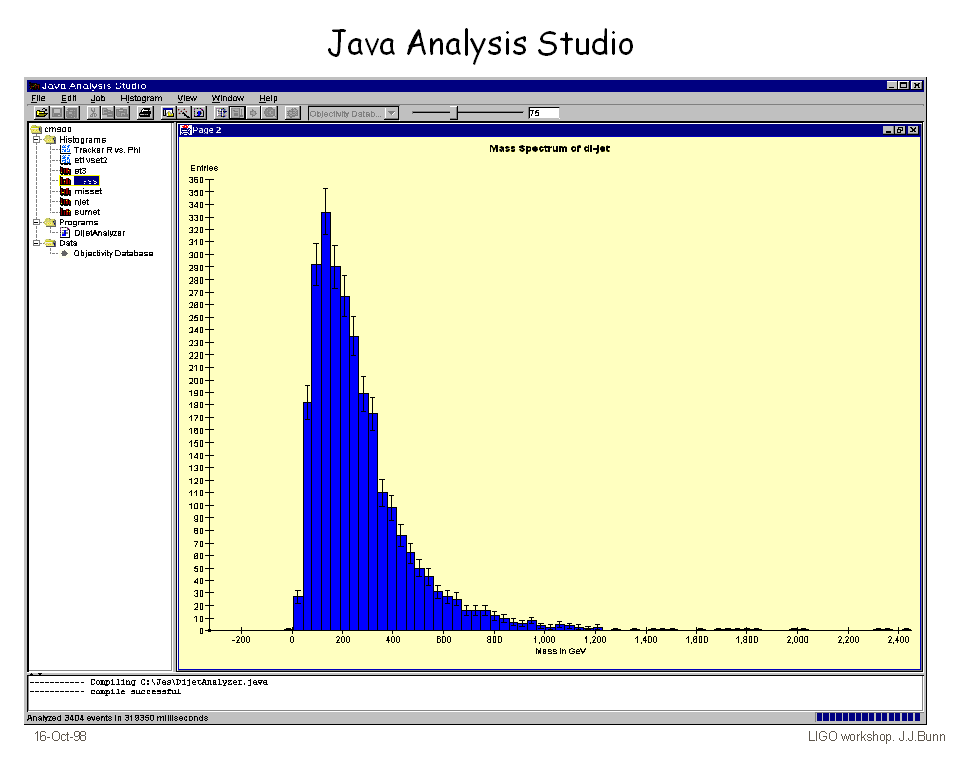Click the text field showing 75

click(x=543, y=113)
